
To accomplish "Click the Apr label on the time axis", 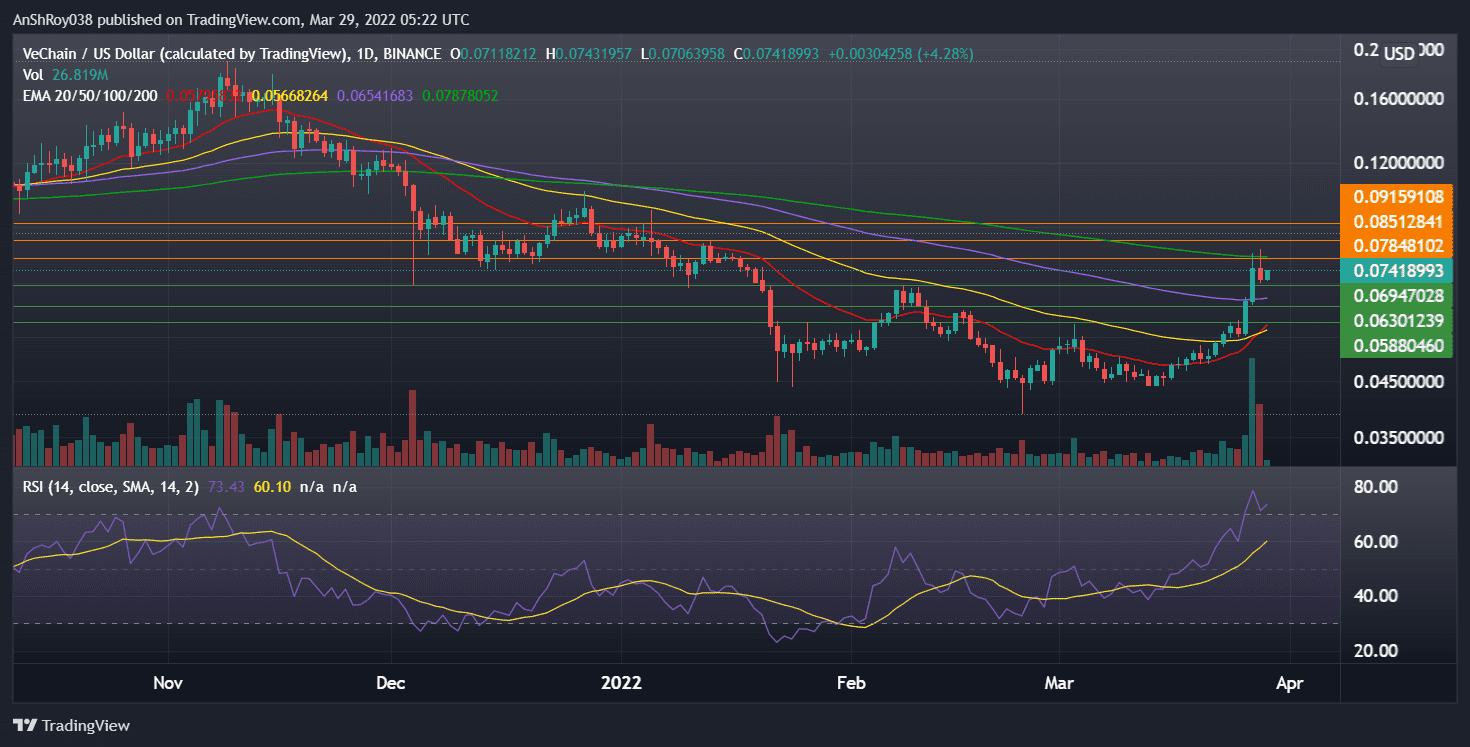I will (1290, 683).
